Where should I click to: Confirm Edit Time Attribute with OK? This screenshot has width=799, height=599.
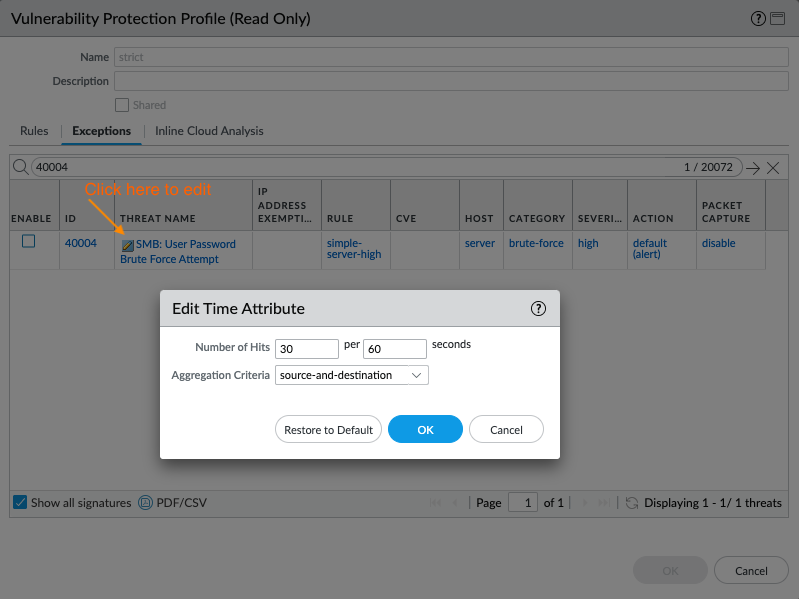click(425, 430)
